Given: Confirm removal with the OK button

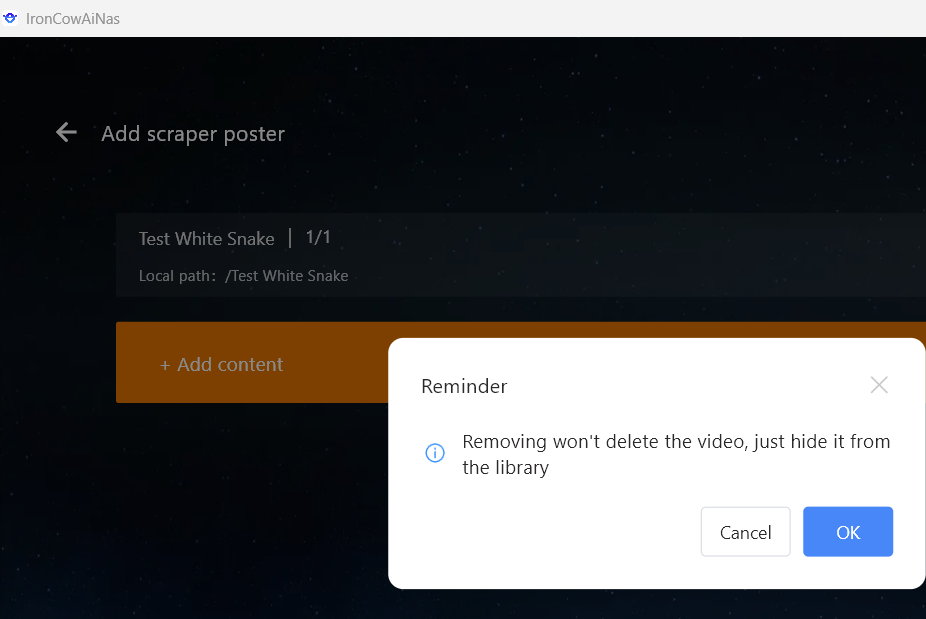Looking at the screenshot, I should tap(847, 532).
